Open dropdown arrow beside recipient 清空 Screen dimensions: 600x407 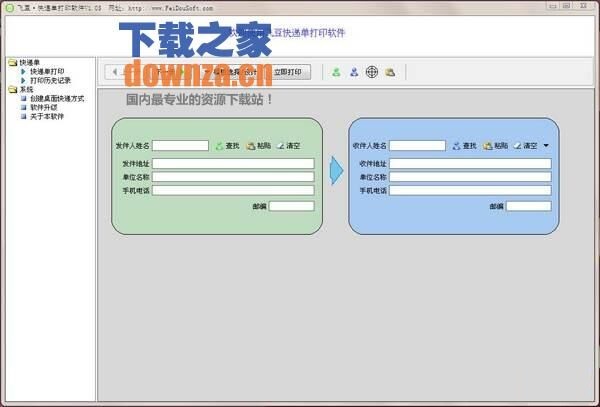[546, 146]
